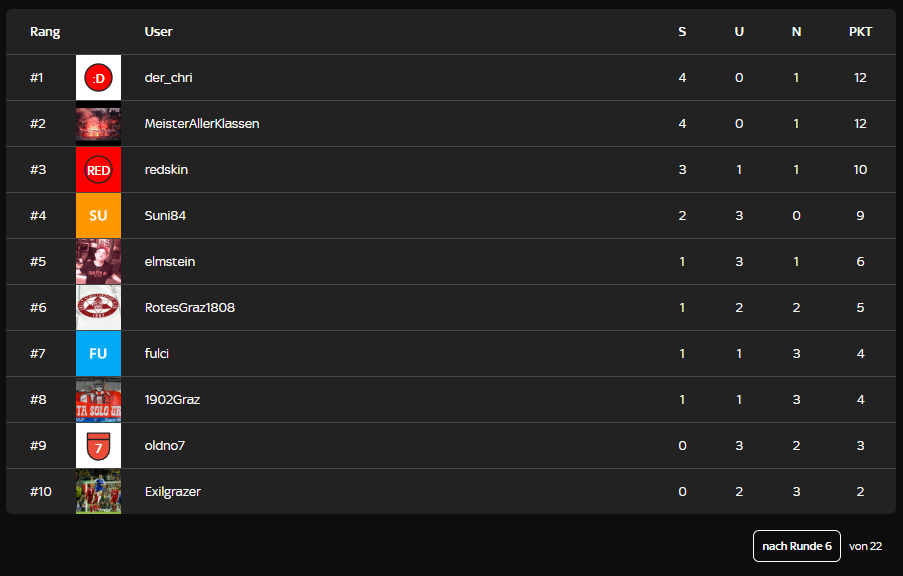Select the orange SU avatar of Suni84
Screen dimensions: 903x576
tap(98, 215)
